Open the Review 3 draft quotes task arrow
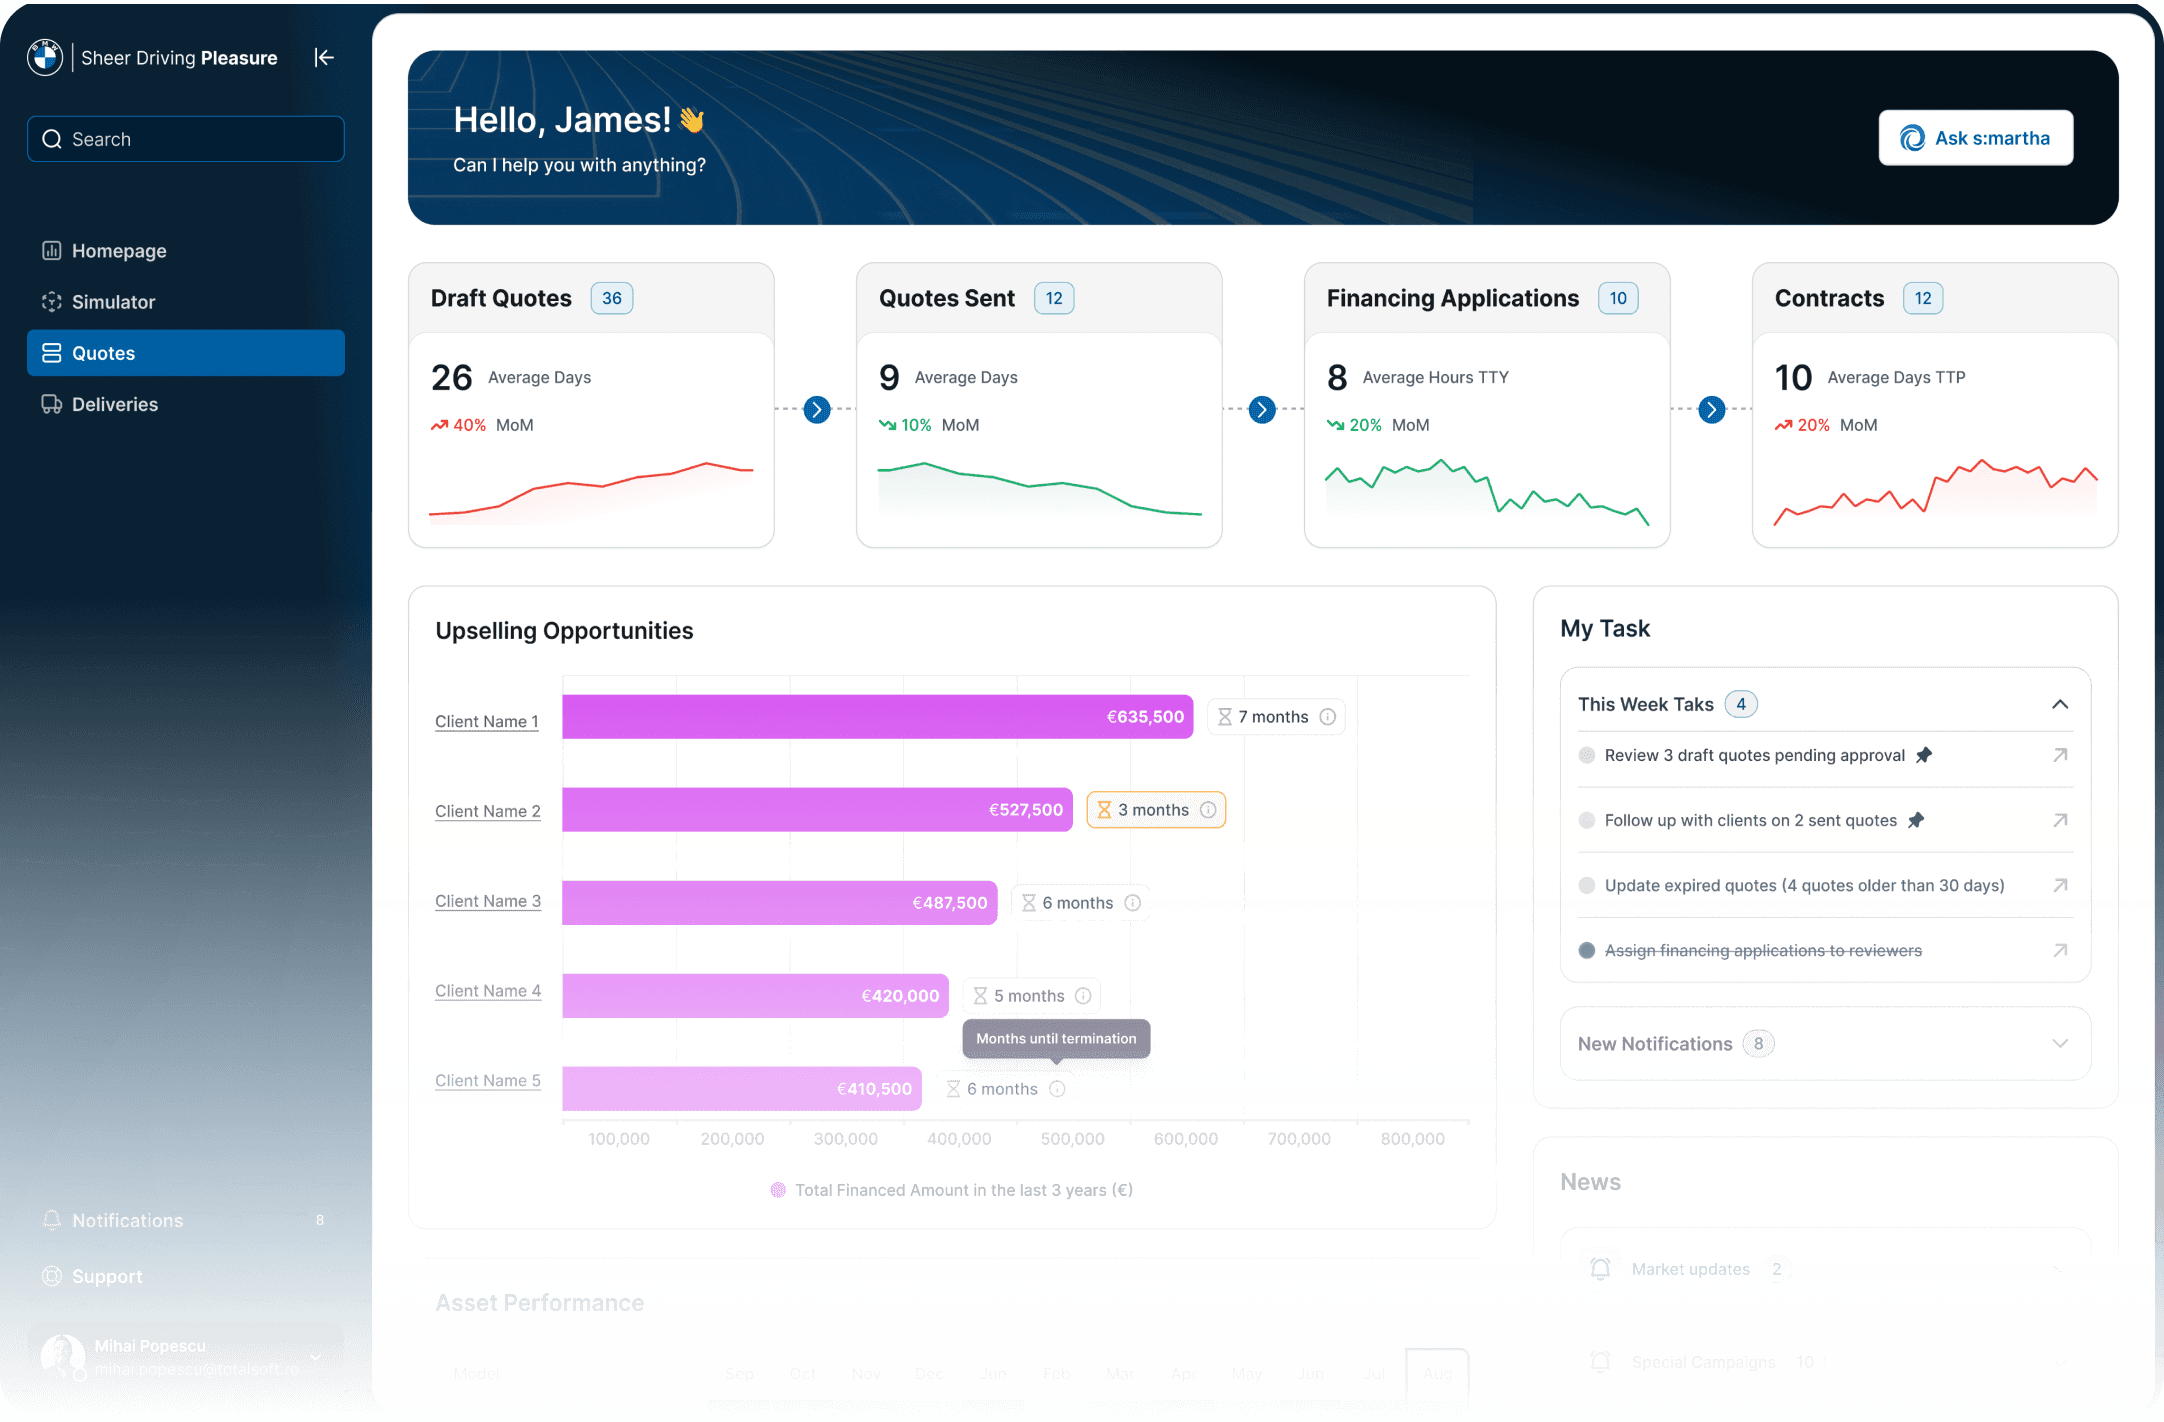The height and width of the screenshot is (1422, 2164). pyautogui.click(x=2060, y=755)
